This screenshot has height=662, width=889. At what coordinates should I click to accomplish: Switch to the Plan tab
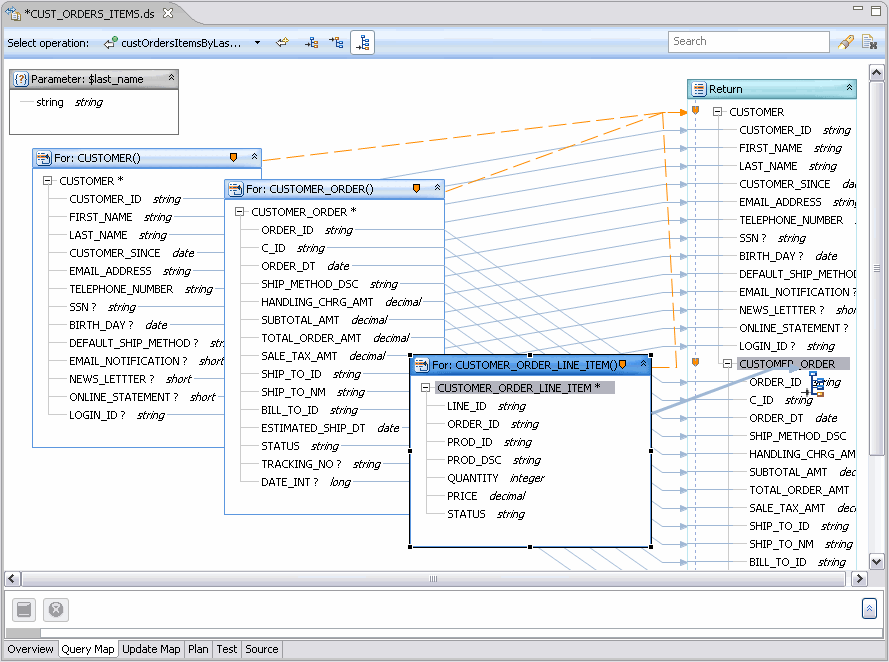[x=198, y=649]
